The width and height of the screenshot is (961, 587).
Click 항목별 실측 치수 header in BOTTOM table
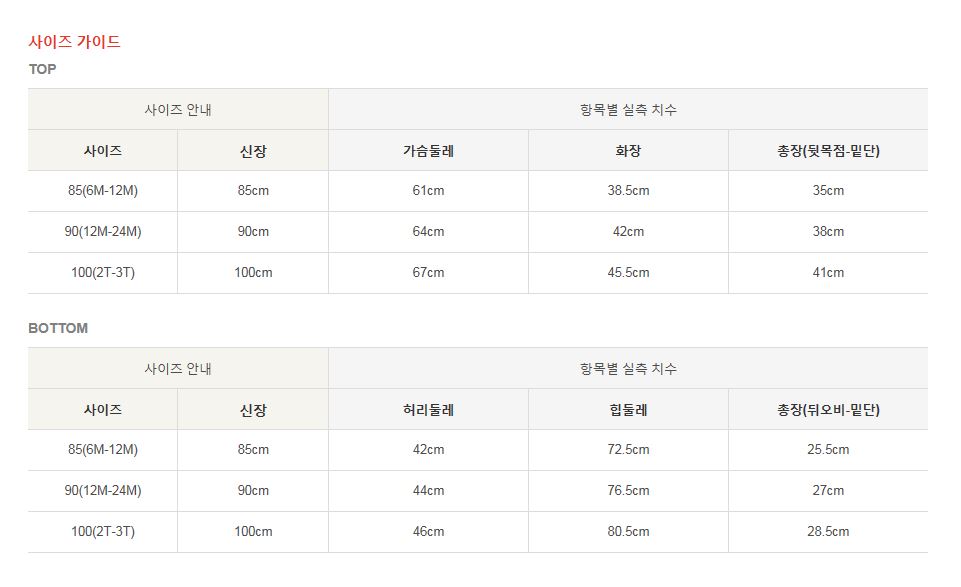[x=628, y=369]
